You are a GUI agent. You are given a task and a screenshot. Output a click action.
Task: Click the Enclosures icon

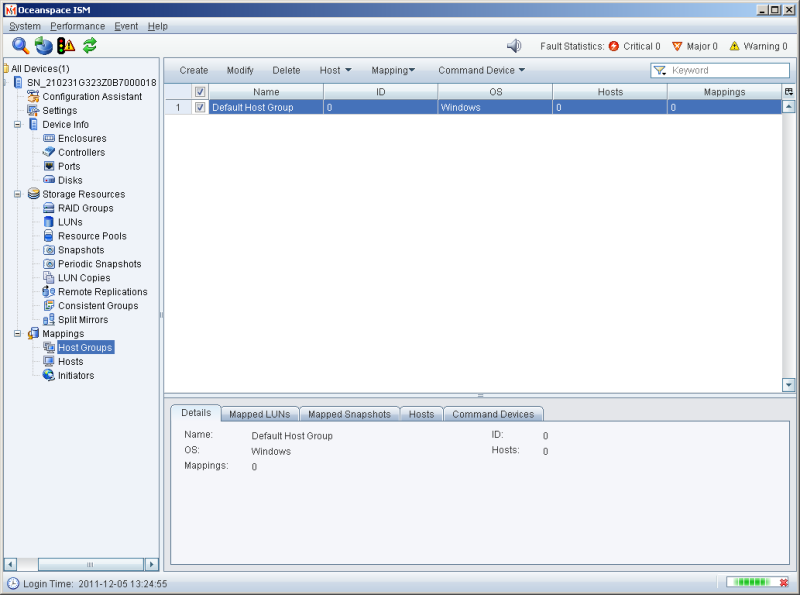click(49, 138)
